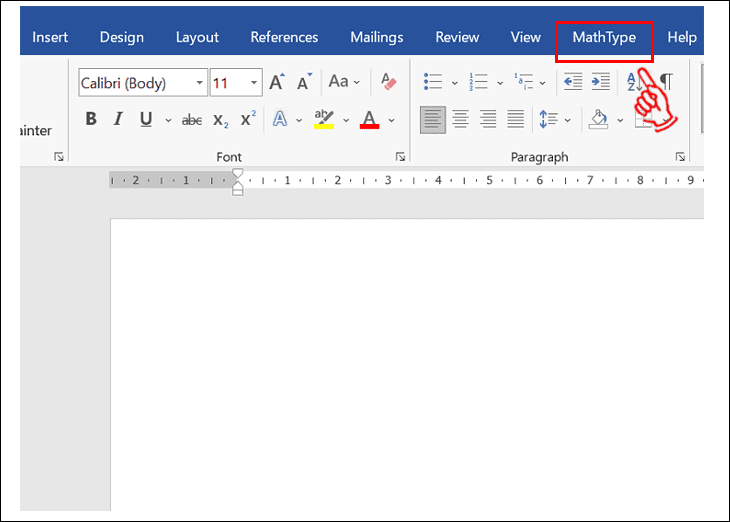Open the Clipboard dialog launcher

pyautogui.click(x=59, y=157)
